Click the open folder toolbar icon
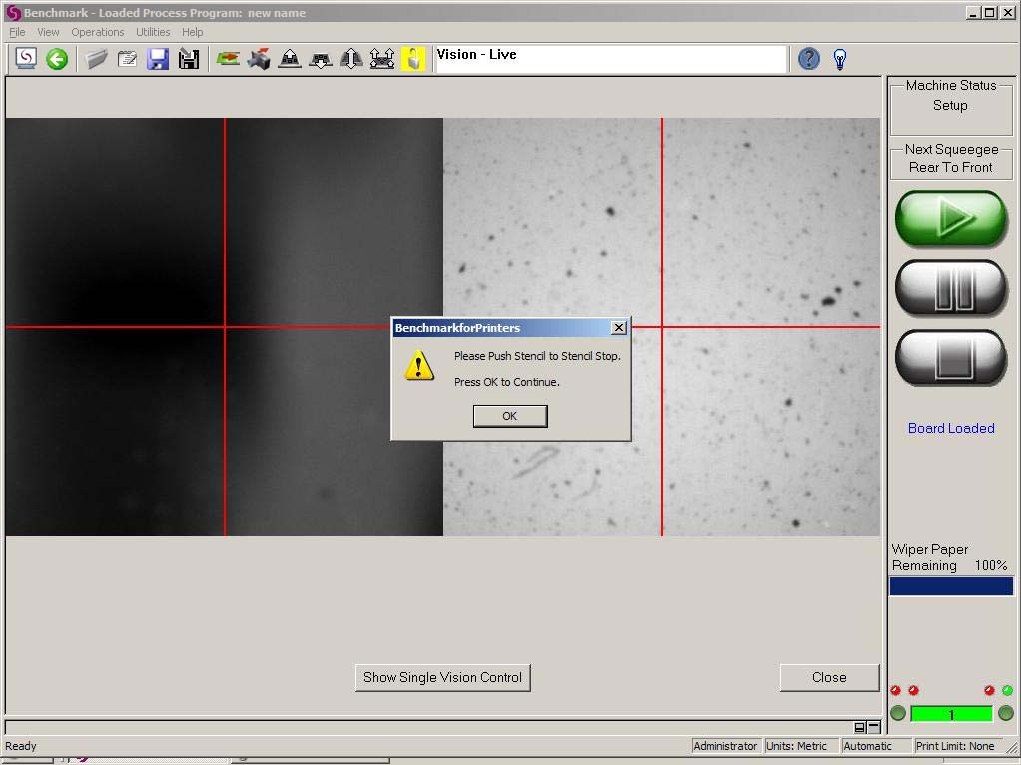 (x=97, y=59)
